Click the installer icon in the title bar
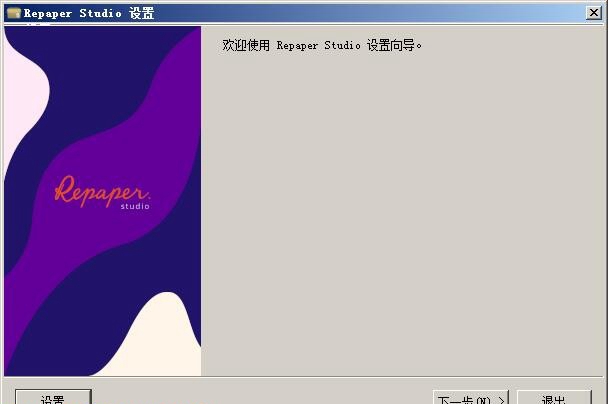The image size is (608, 404). click(x=14, y=13)
